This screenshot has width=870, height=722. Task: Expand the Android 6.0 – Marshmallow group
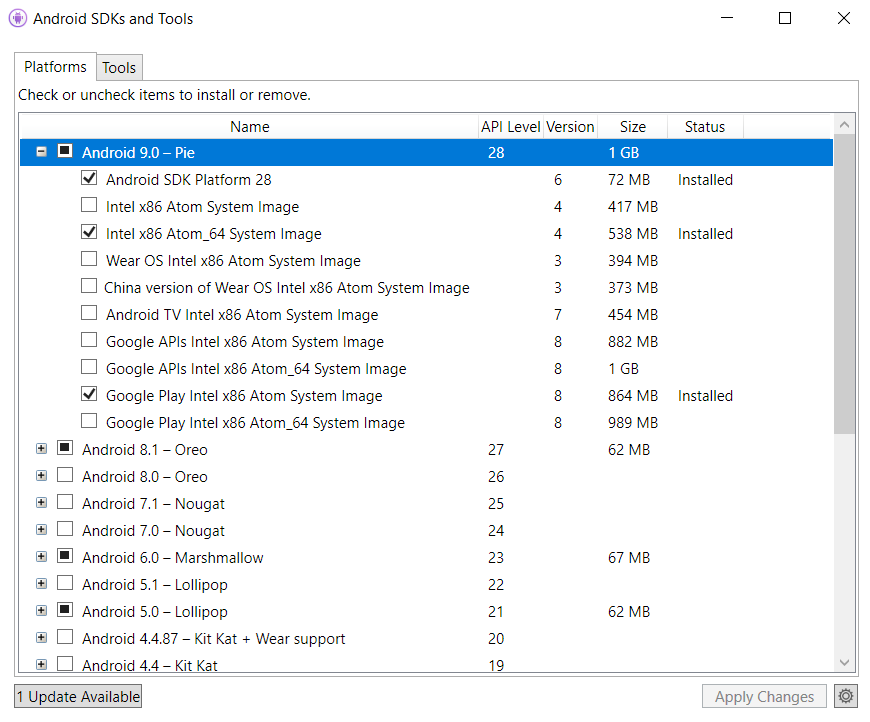pyautogui.click(x=41, y=557)
